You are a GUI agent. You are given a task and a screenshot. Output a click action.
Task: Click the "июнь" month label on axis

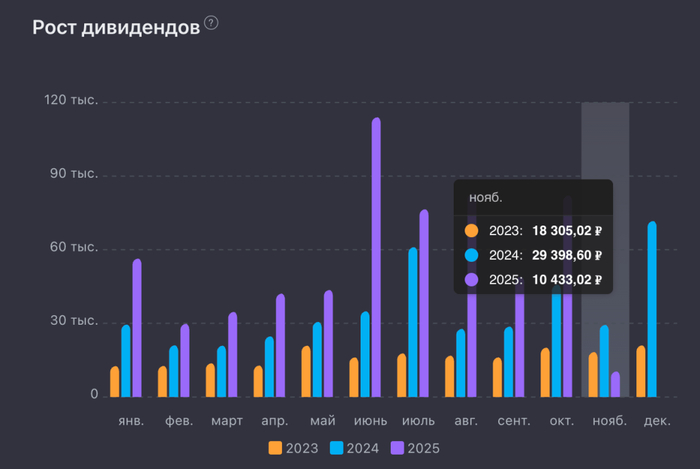click(x=370, y=420)
